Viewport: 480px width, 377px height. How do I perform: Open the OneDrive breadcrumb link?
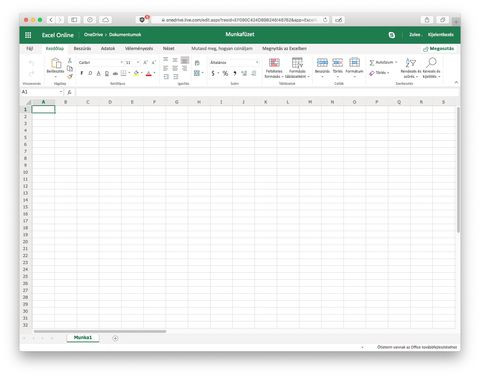(93, 35)
